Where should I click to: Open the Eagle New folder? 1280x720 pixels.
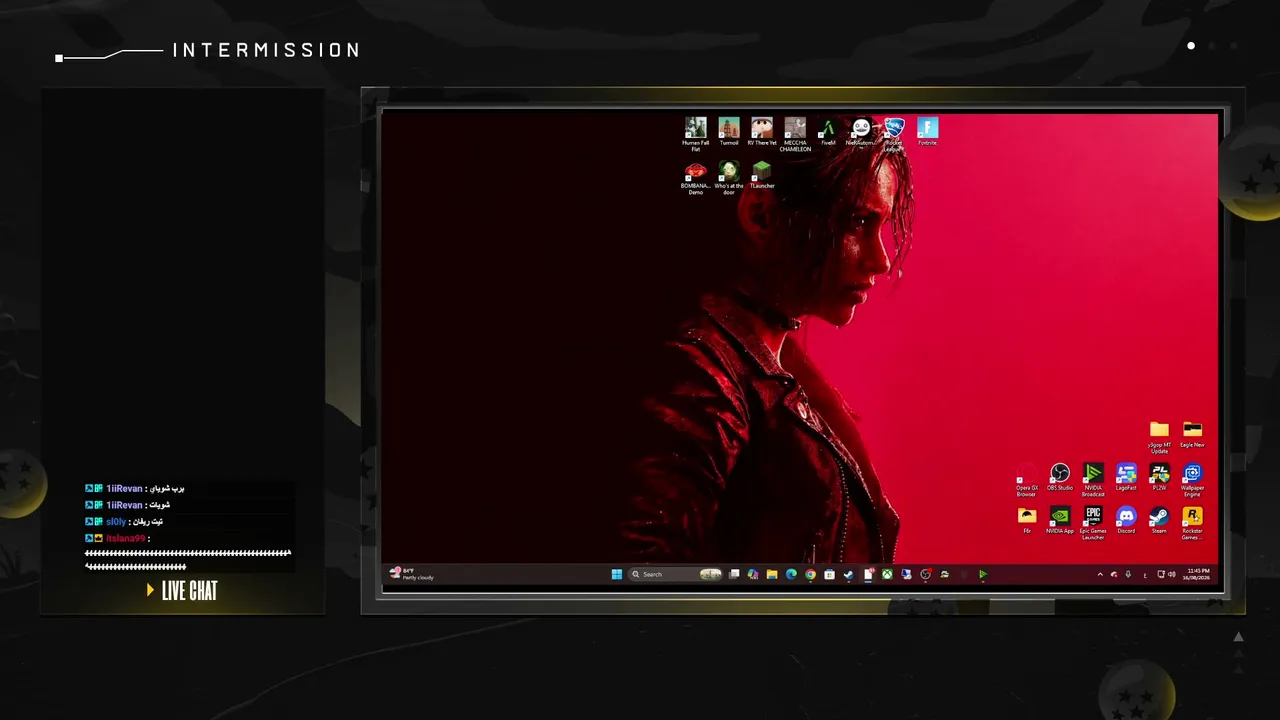pyautogui.click(x=1192, y=434)
